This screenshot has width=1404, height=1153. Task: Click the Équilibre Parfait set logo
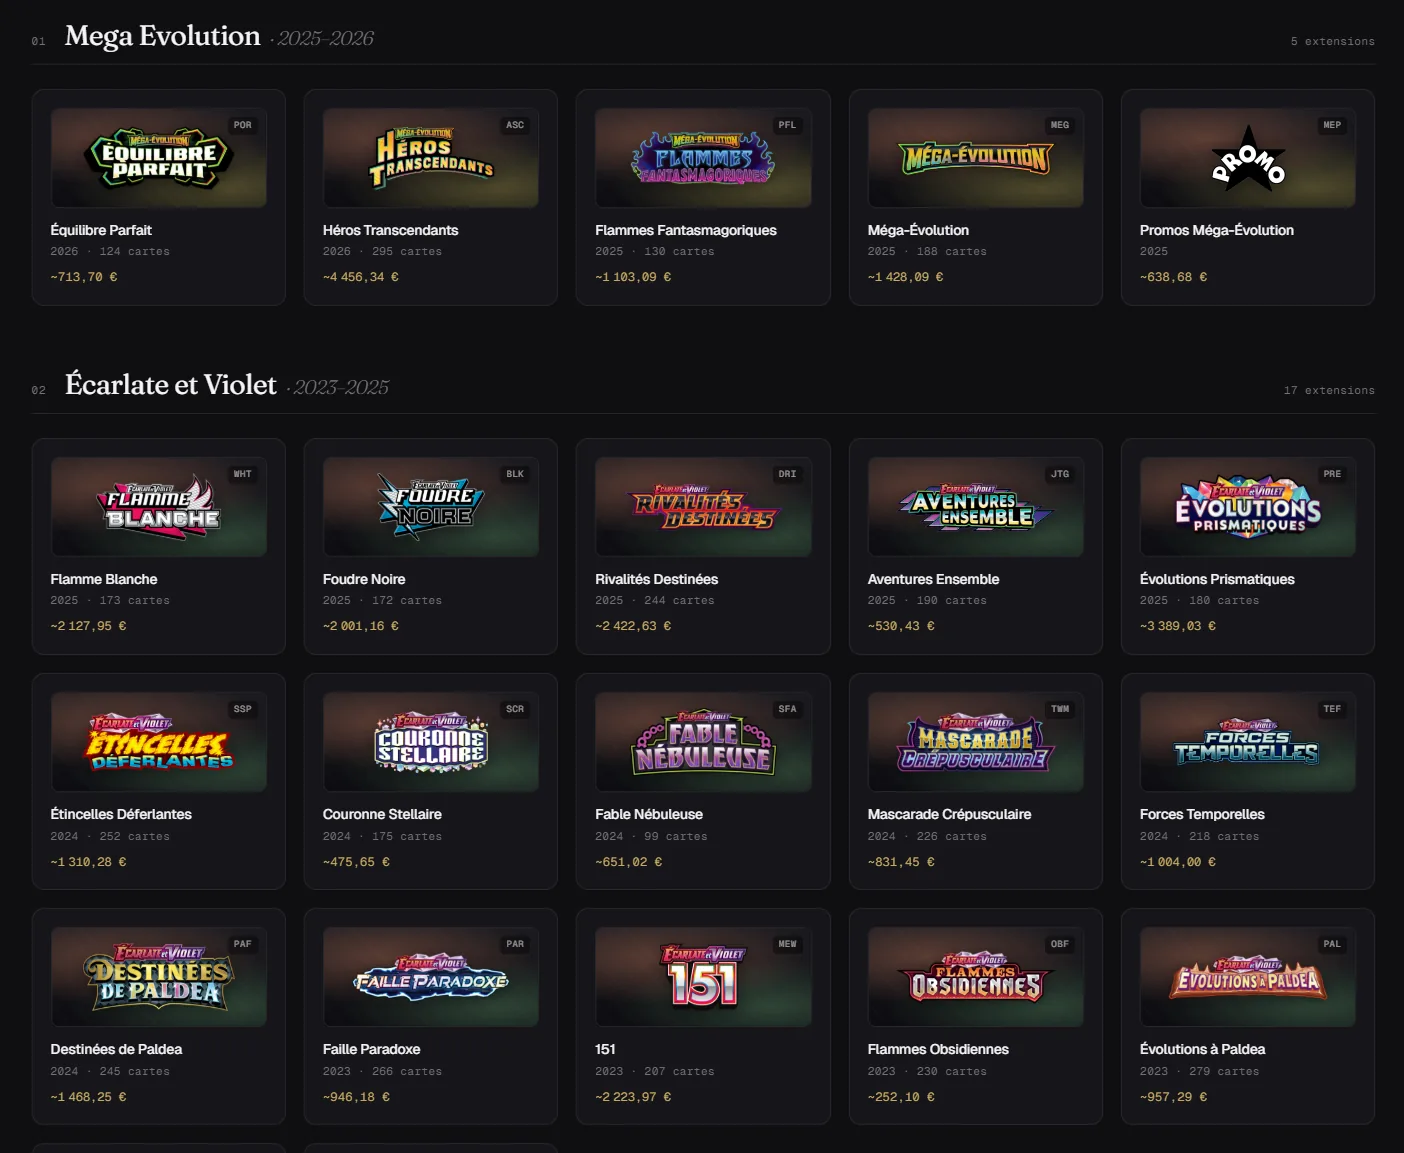click(x=159, y=158)
